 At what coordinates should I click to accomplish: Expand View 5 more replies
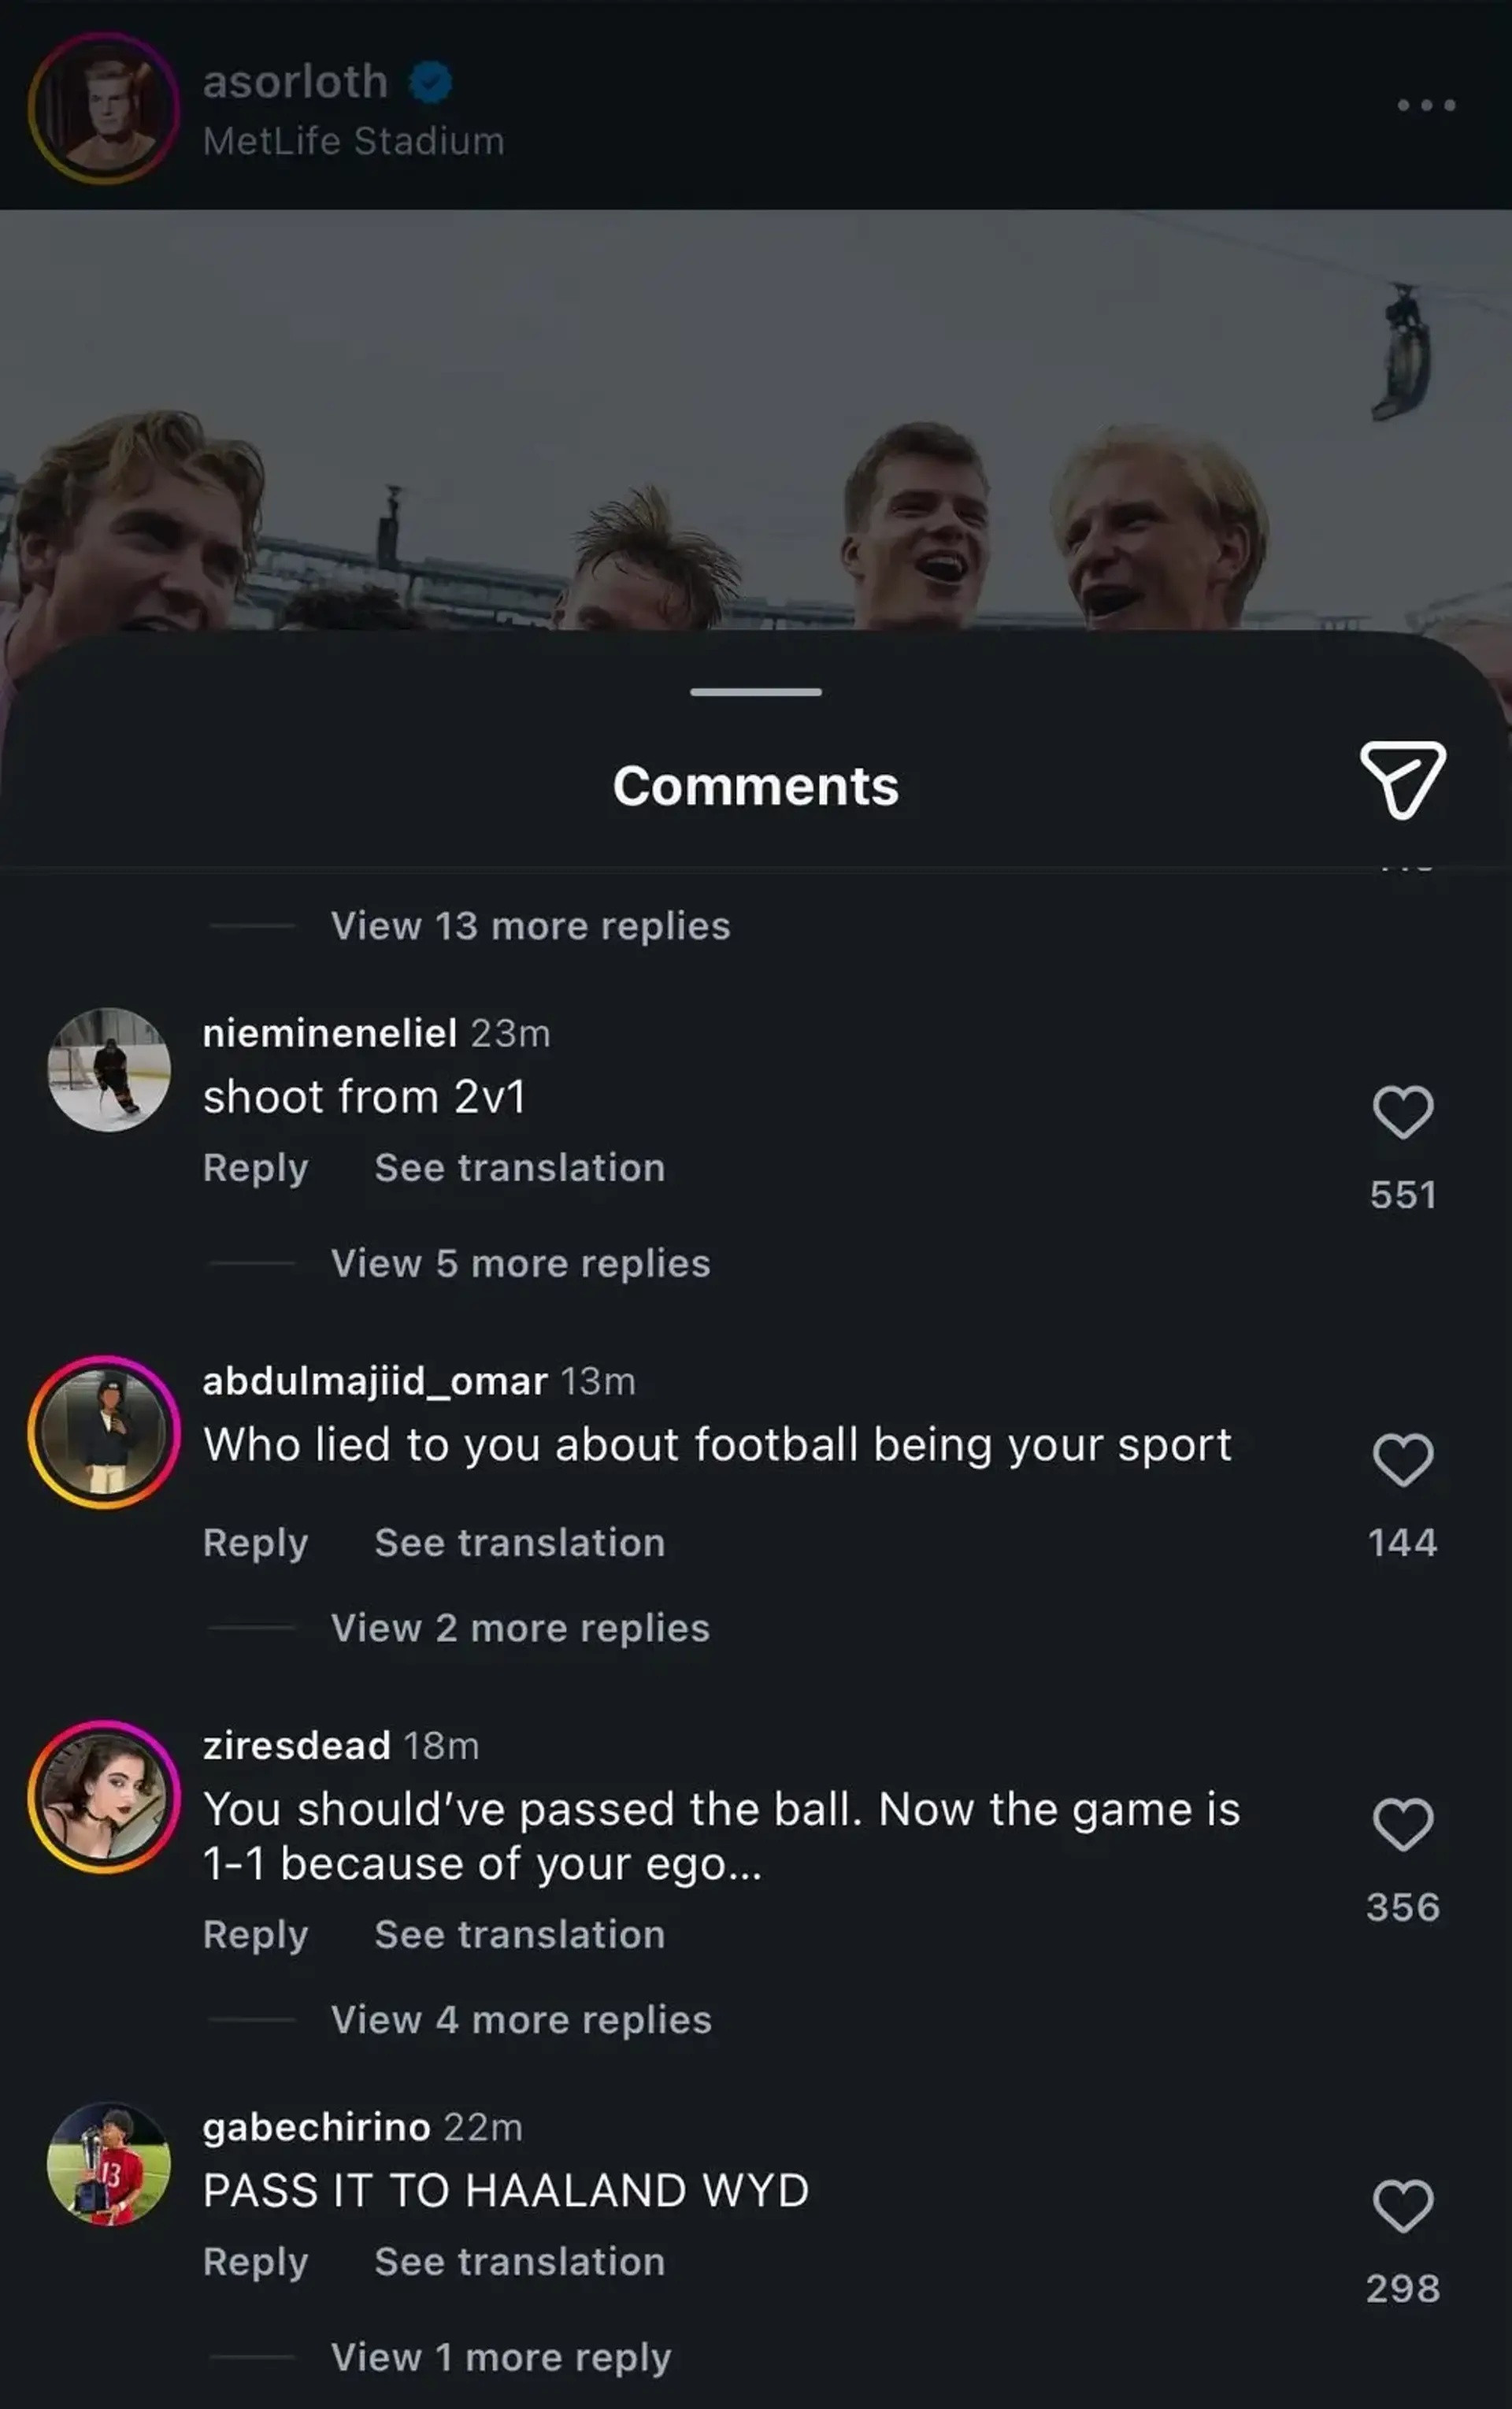point(520,1264)
